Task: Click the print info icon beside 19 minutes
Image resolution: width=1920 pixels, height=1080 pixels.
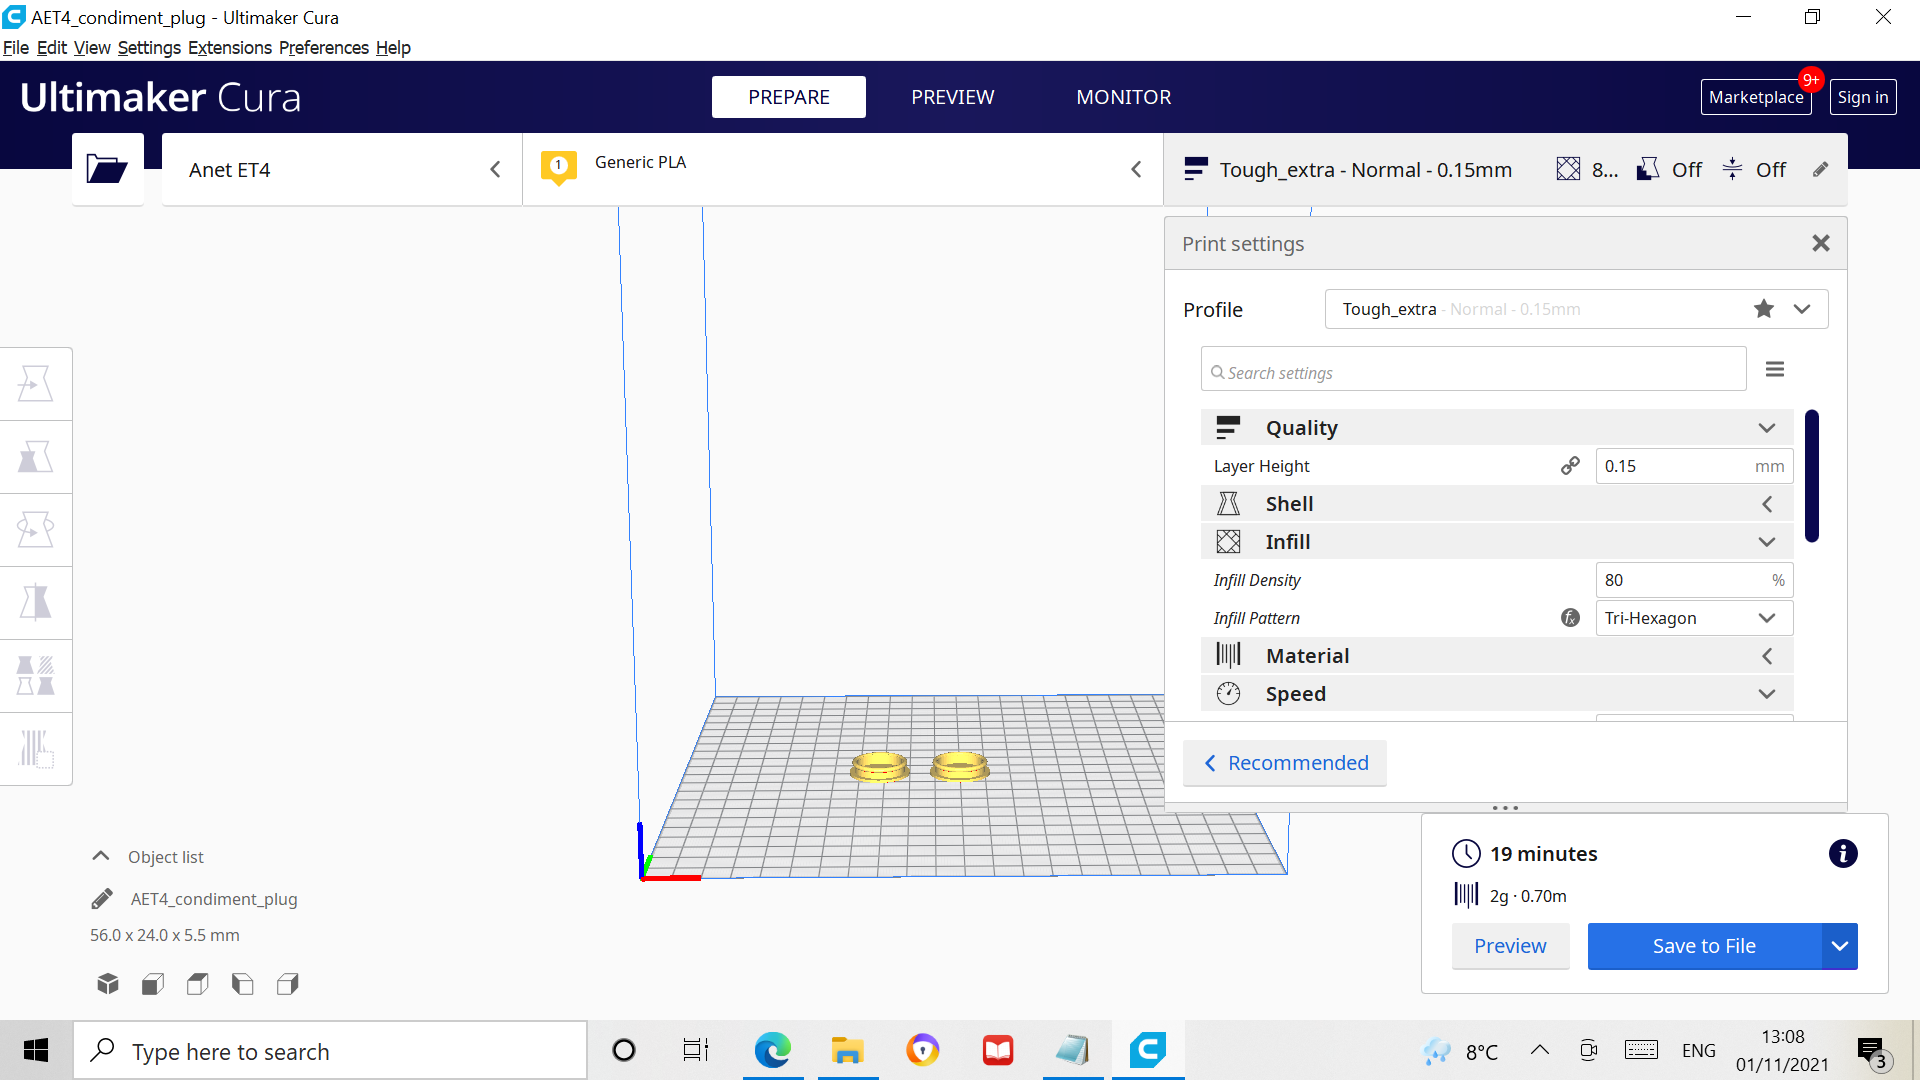Action: coord(1842,854)
